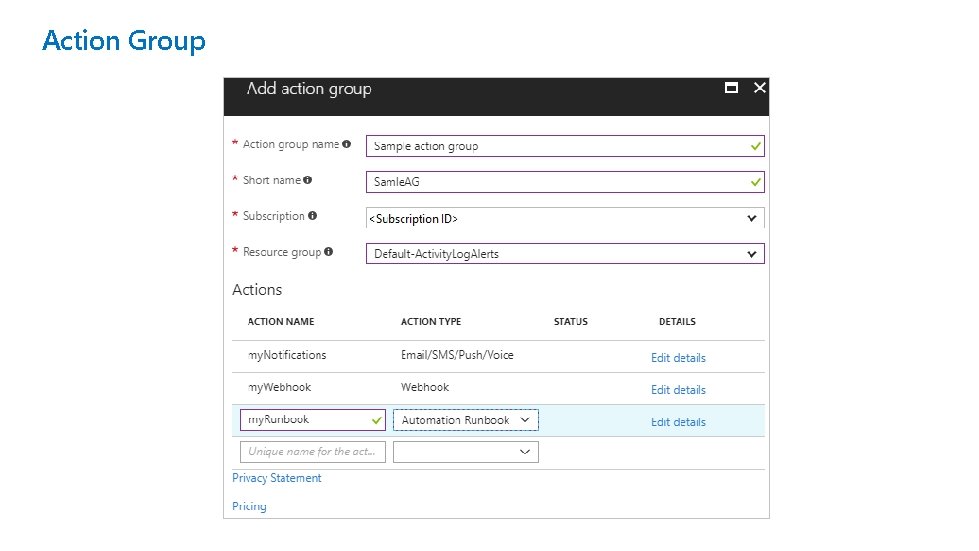Open the Pricing link
979x551 pixels.
point(249,506)
